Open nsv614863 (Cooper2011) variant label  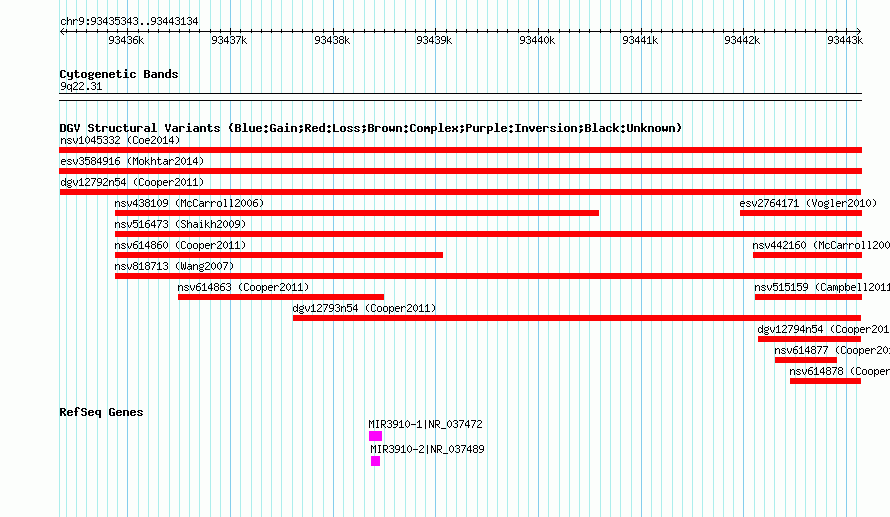click(243, 287)
